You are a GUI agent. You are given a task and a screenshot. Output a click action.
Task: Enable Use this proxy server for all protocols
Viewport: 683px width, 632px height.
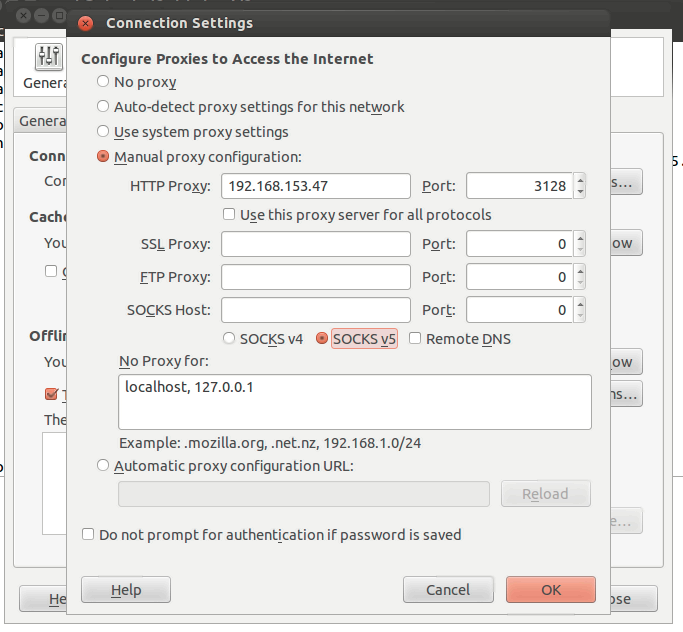tap(229, 214)
